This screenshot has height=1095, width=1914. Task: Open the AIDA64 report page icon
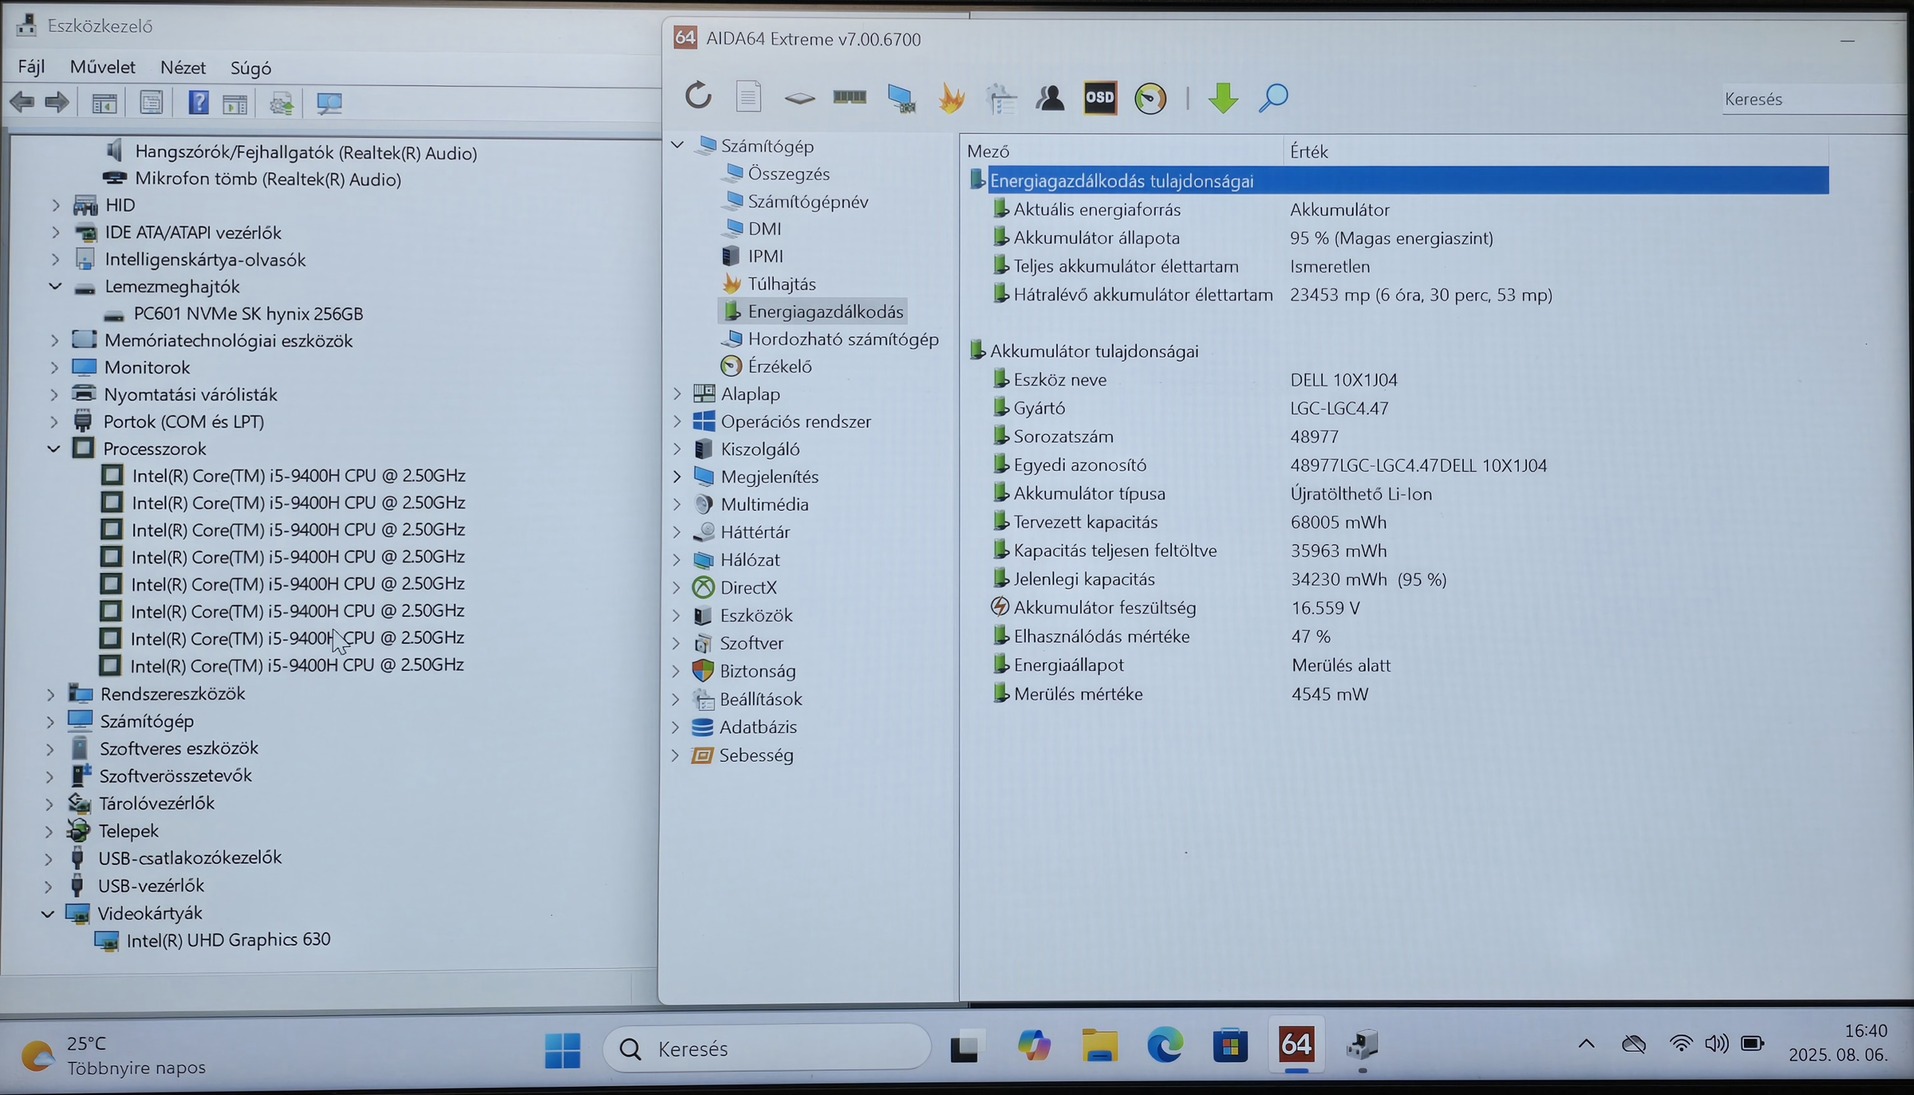pos(748,96)
